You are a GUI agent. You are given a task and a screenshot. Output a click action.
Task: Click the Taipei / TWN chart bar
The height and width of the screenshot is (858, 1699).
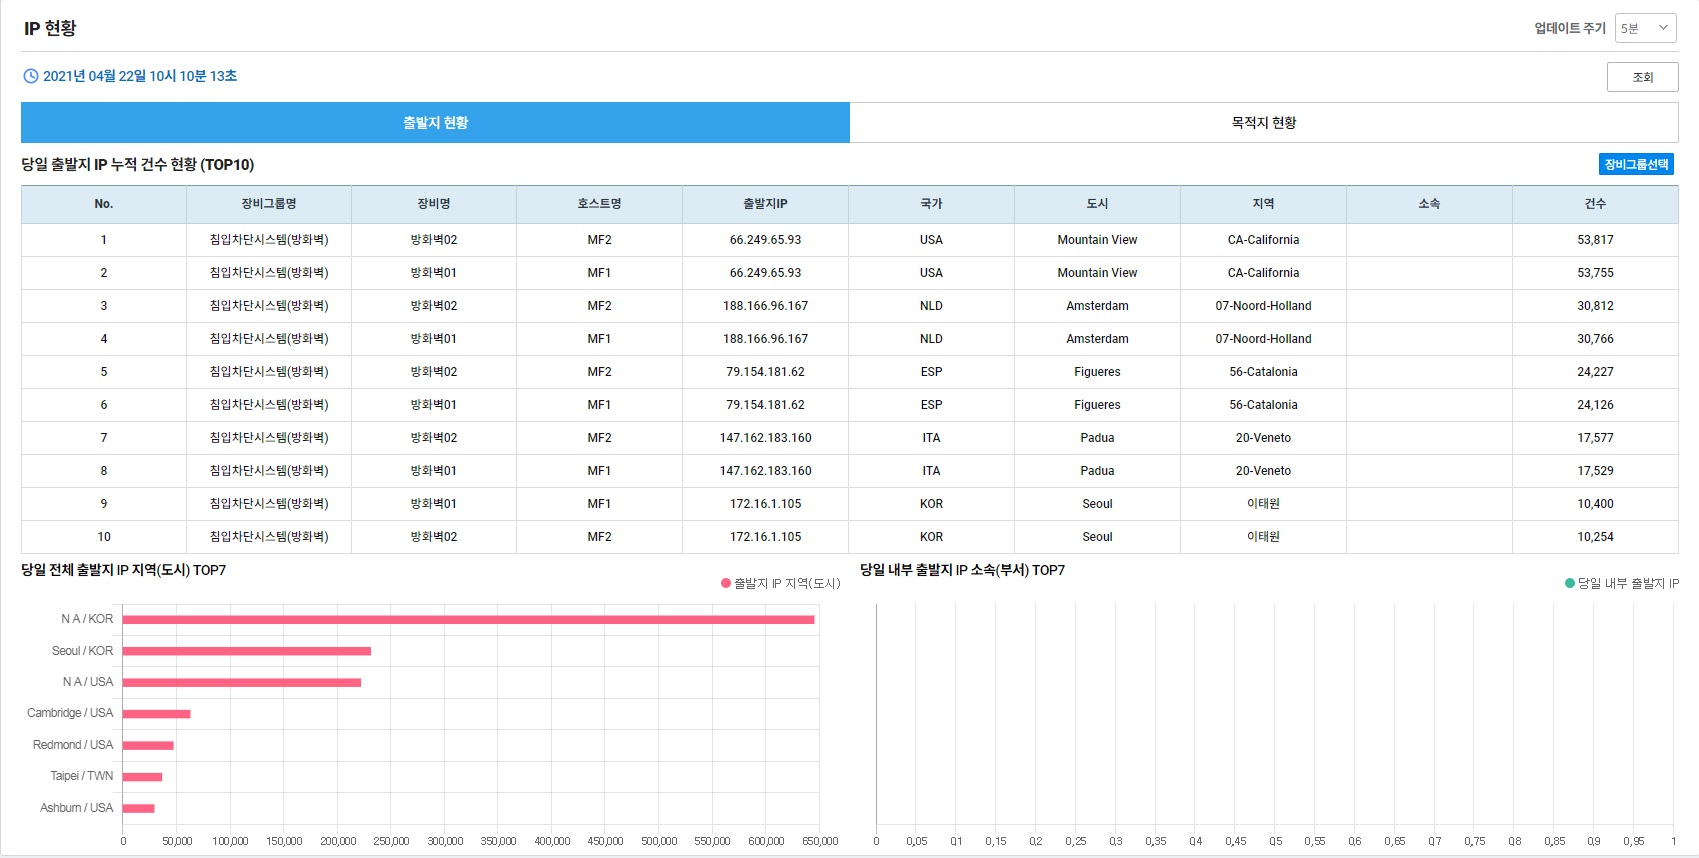tap(142, 777)
